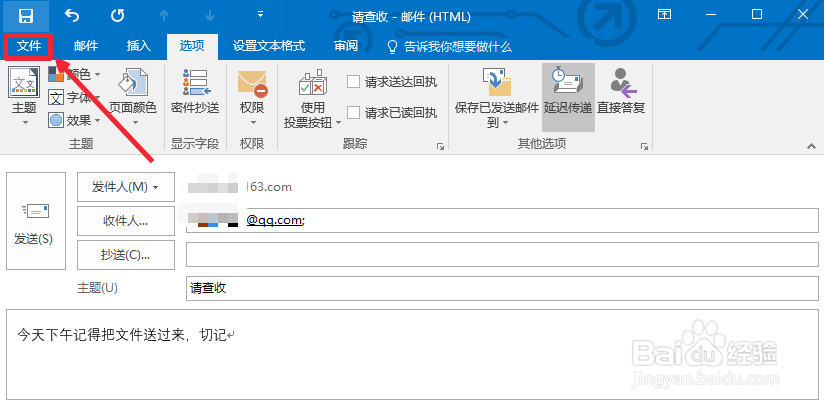Click the 收件人... recipients button

[125, 220]
